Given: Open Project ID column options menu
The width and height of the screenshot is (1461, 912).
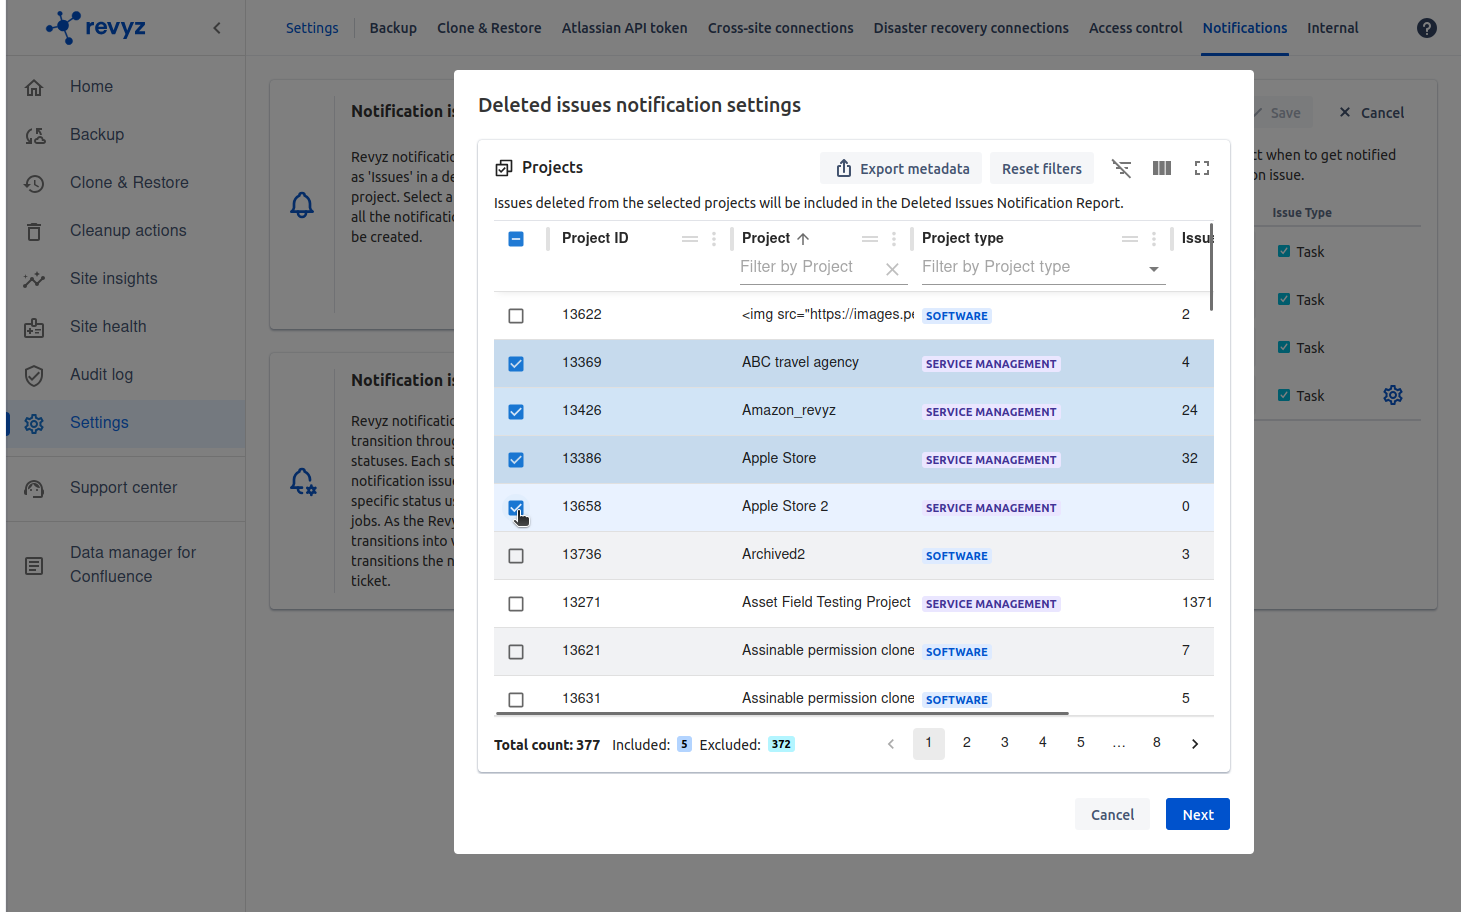Looking at the screenshot, I should click(x=714, y=239).
